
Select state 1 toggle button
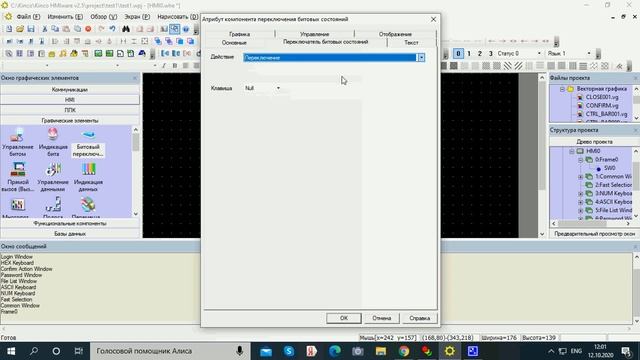pos(469,53)
